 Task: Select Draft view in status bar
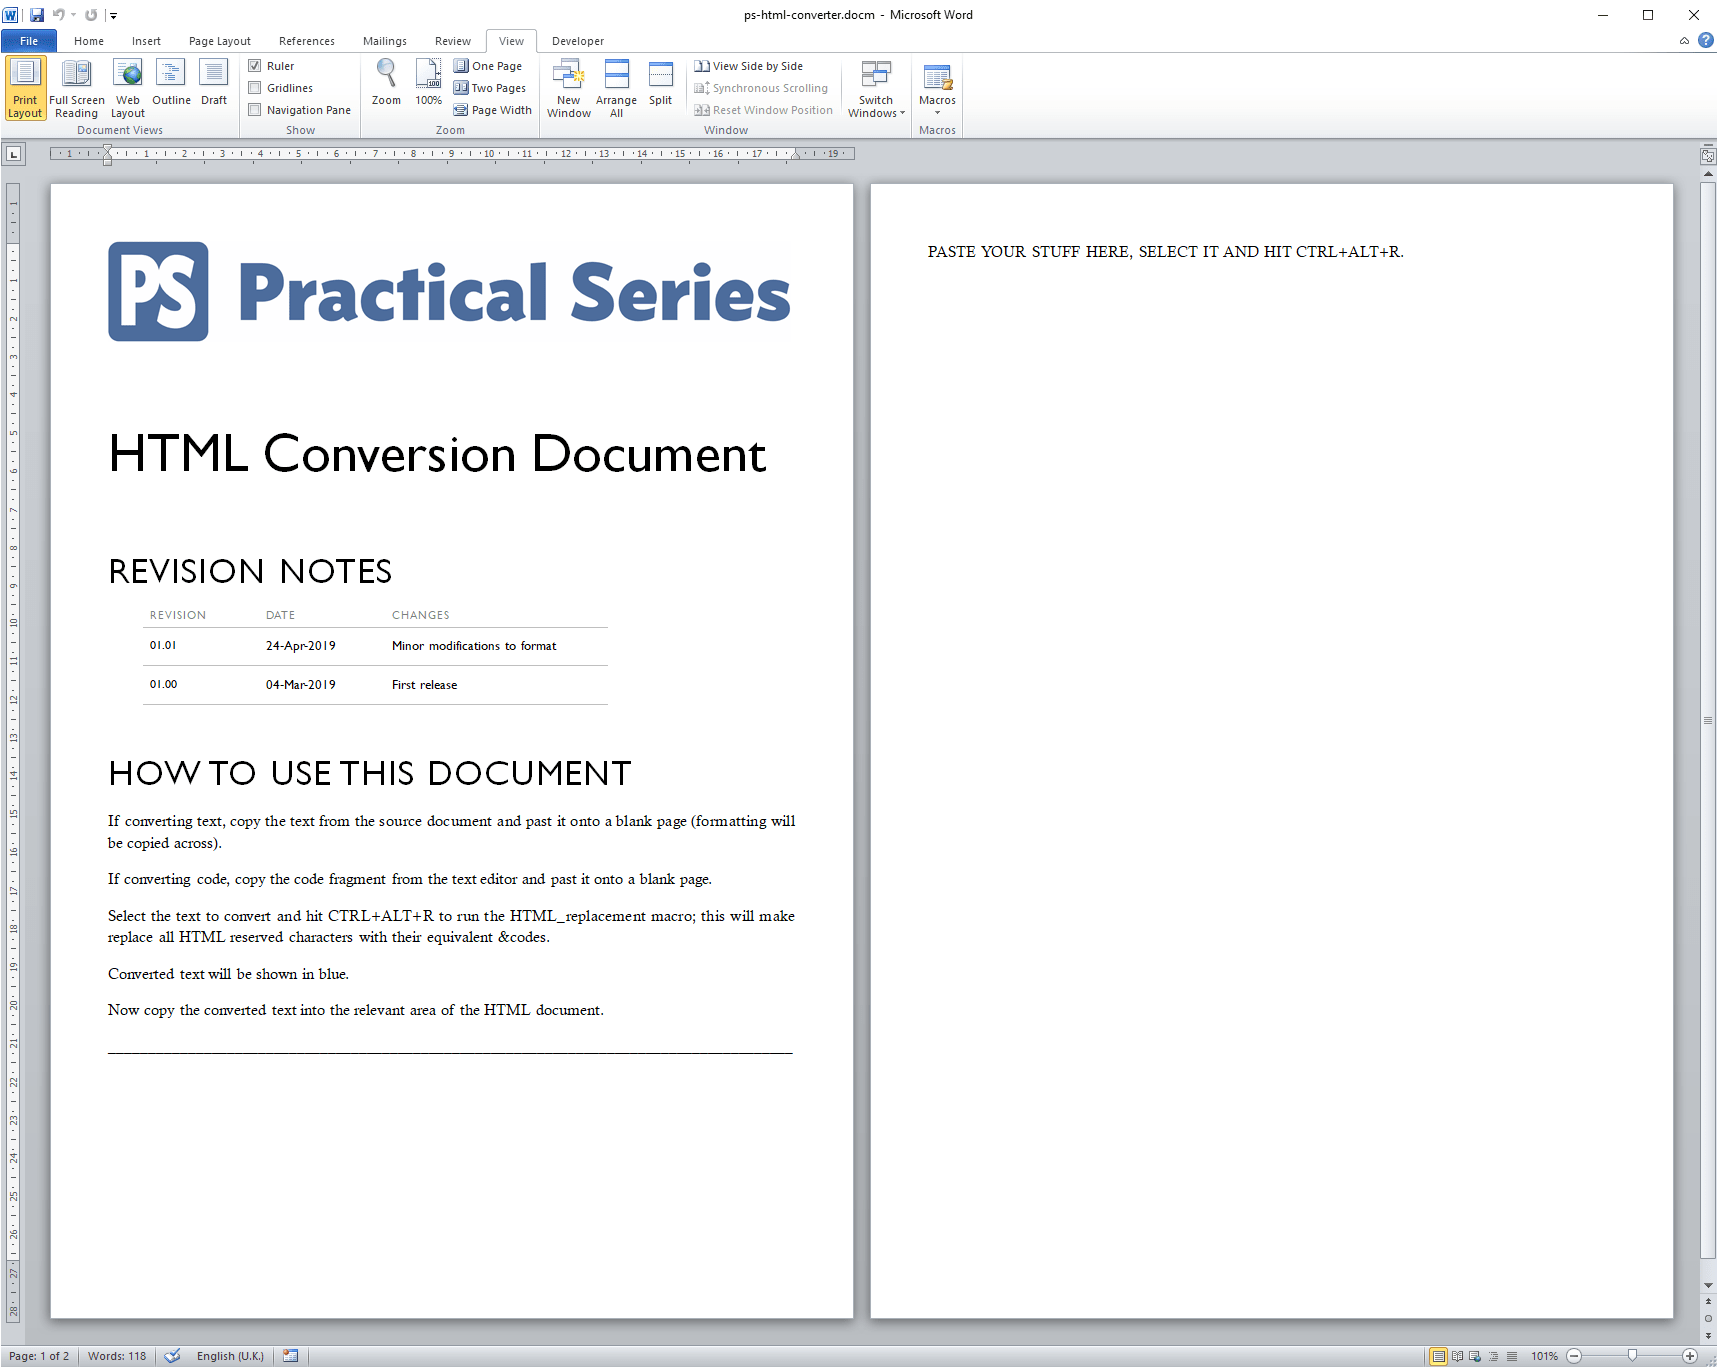pos(1512,1357)
